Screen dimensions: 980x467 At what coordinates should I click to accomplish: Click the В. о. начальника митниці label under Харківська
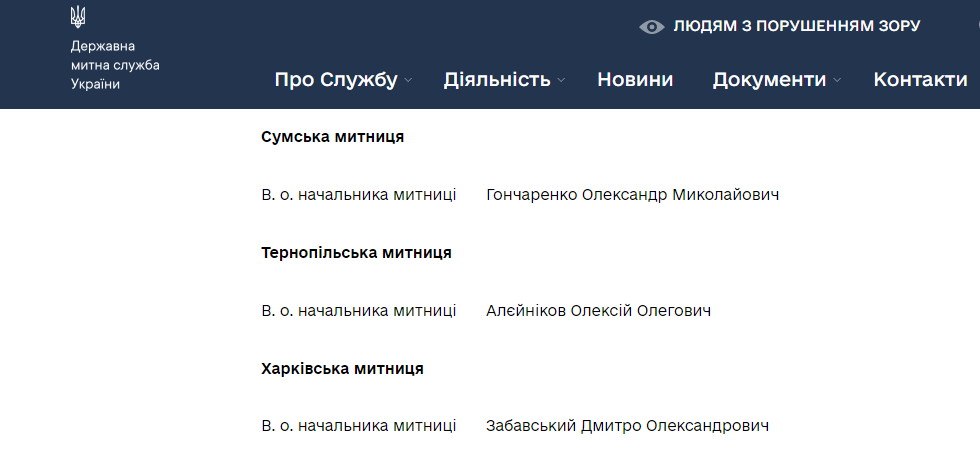[359, 426]
